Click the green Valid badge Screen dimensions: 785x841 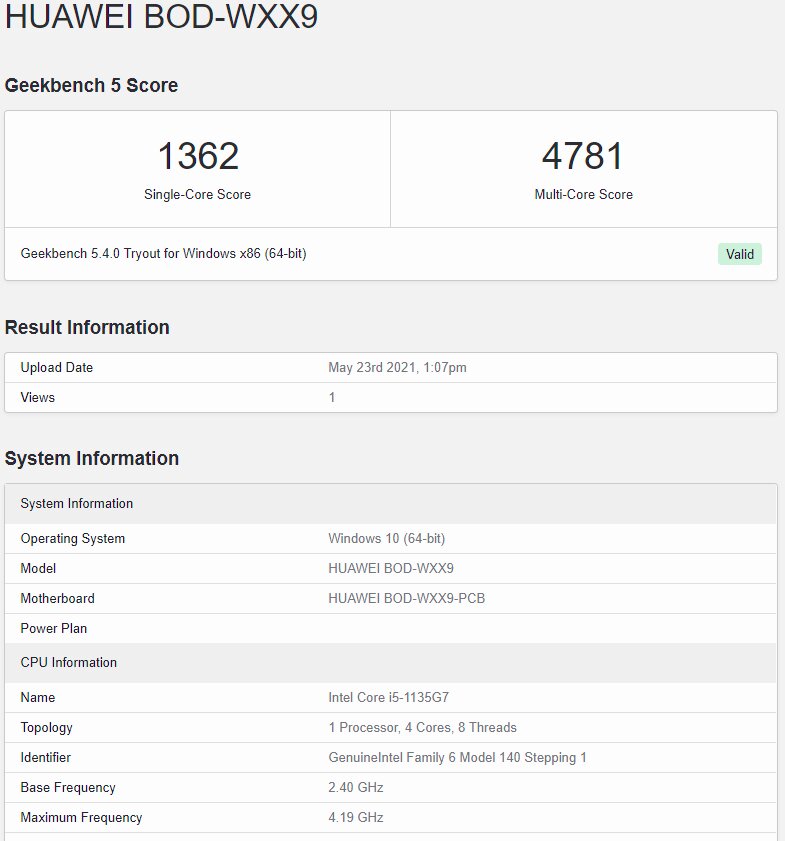[739, 254]
